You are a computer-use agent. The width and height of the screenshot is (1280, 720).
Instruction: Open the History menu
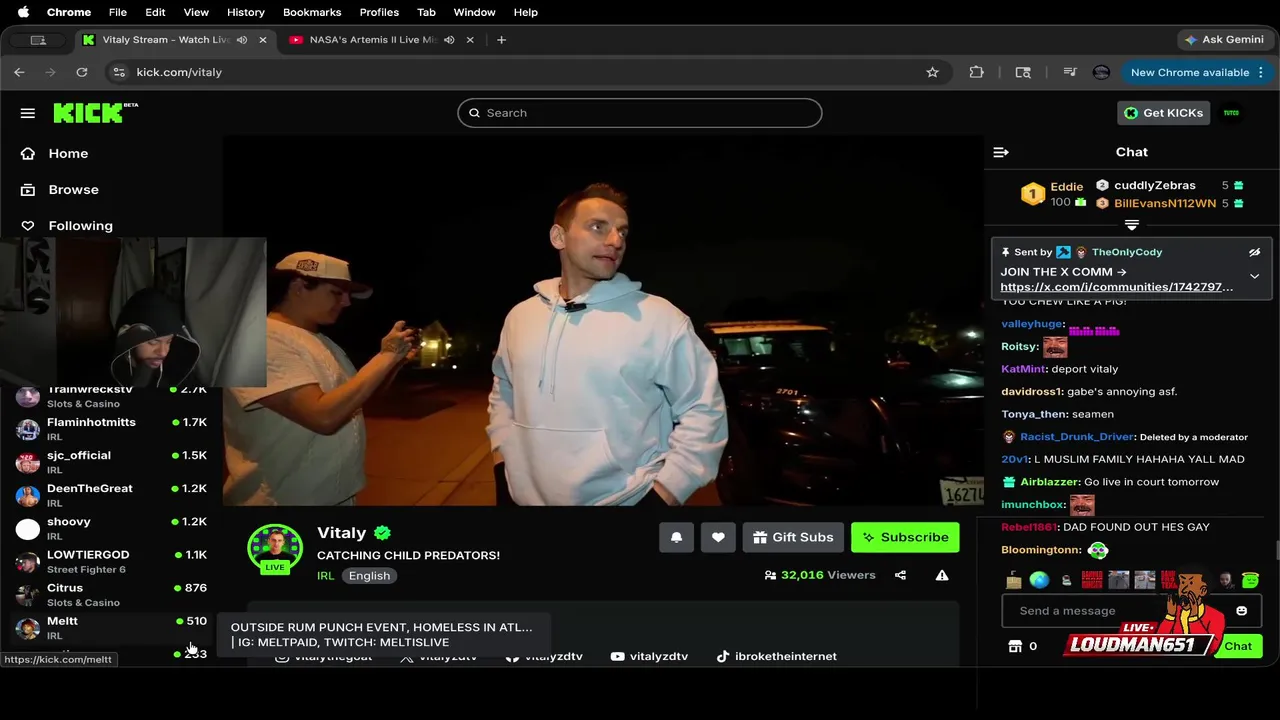[x=245, y=12]
